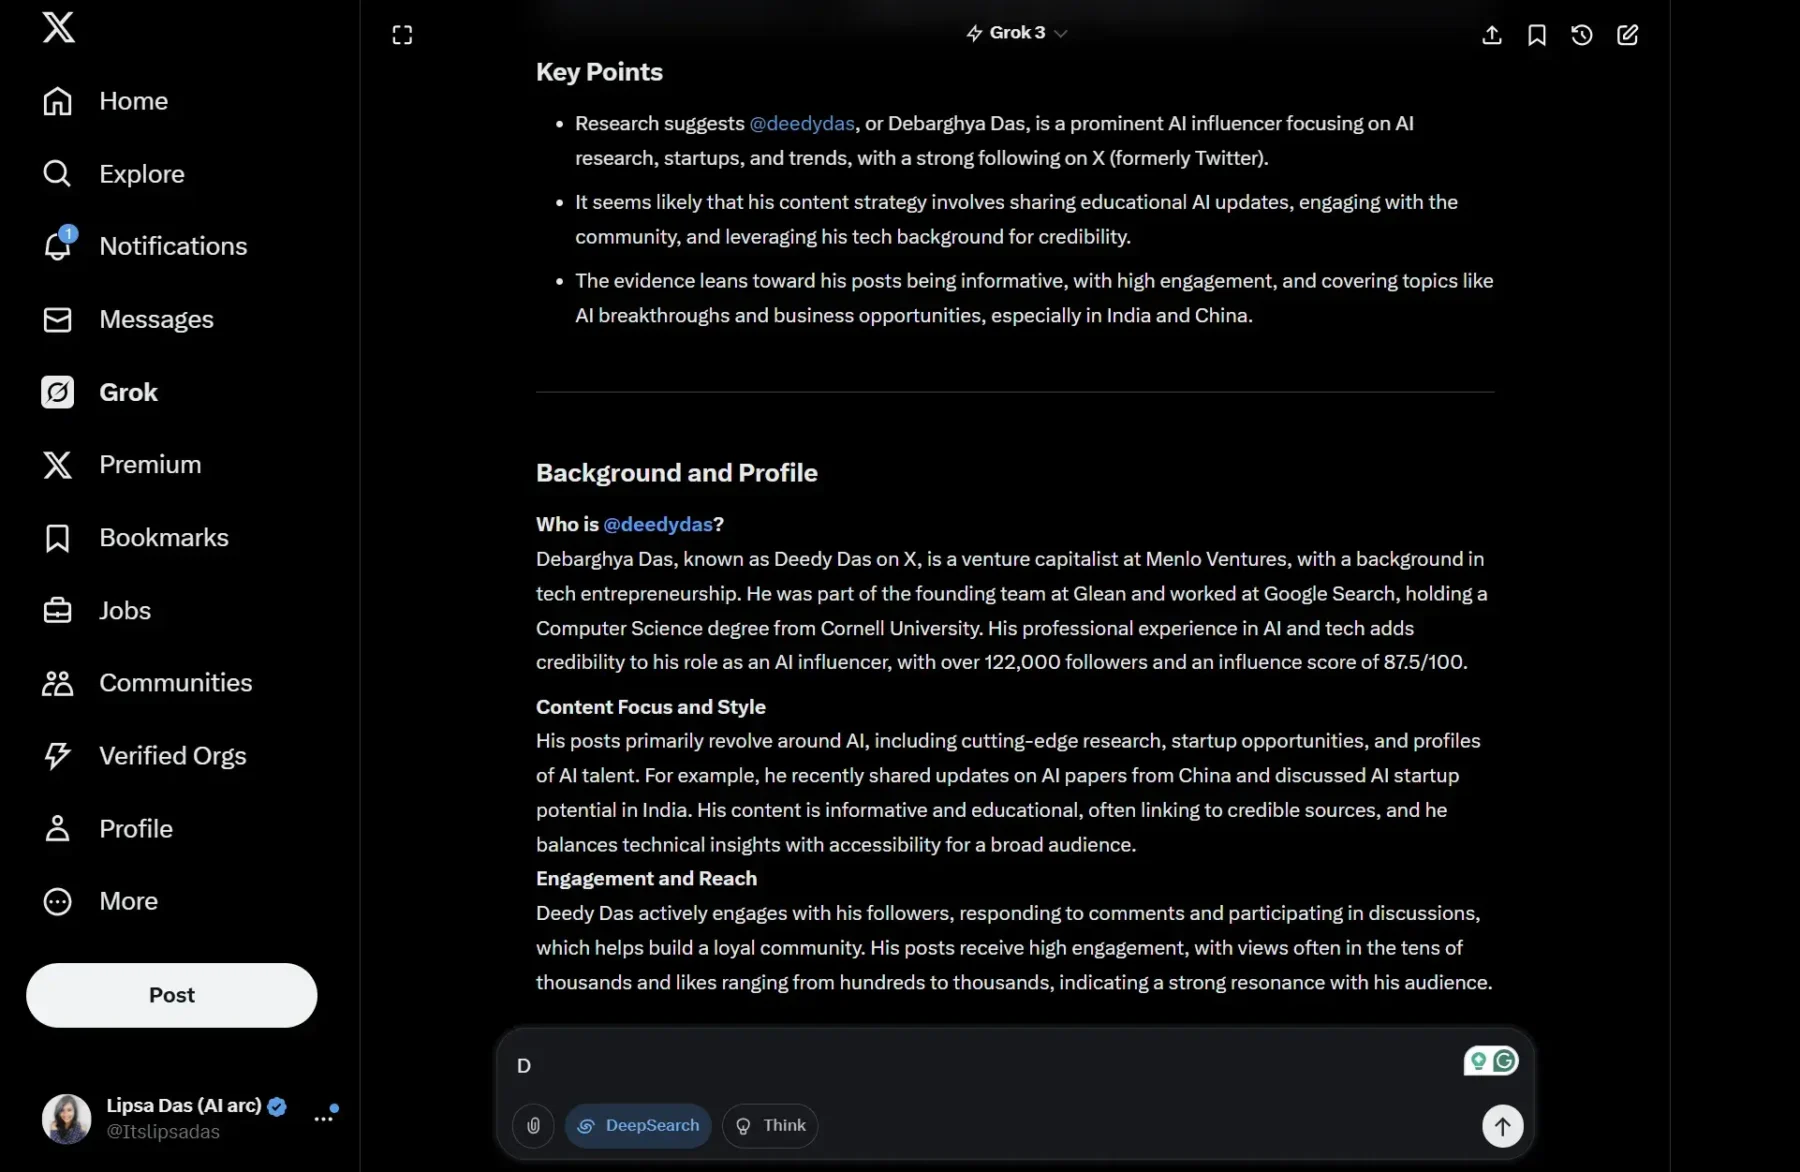Click the Home house icon
Viewport: 1800px width, 1172px height.
57,101
